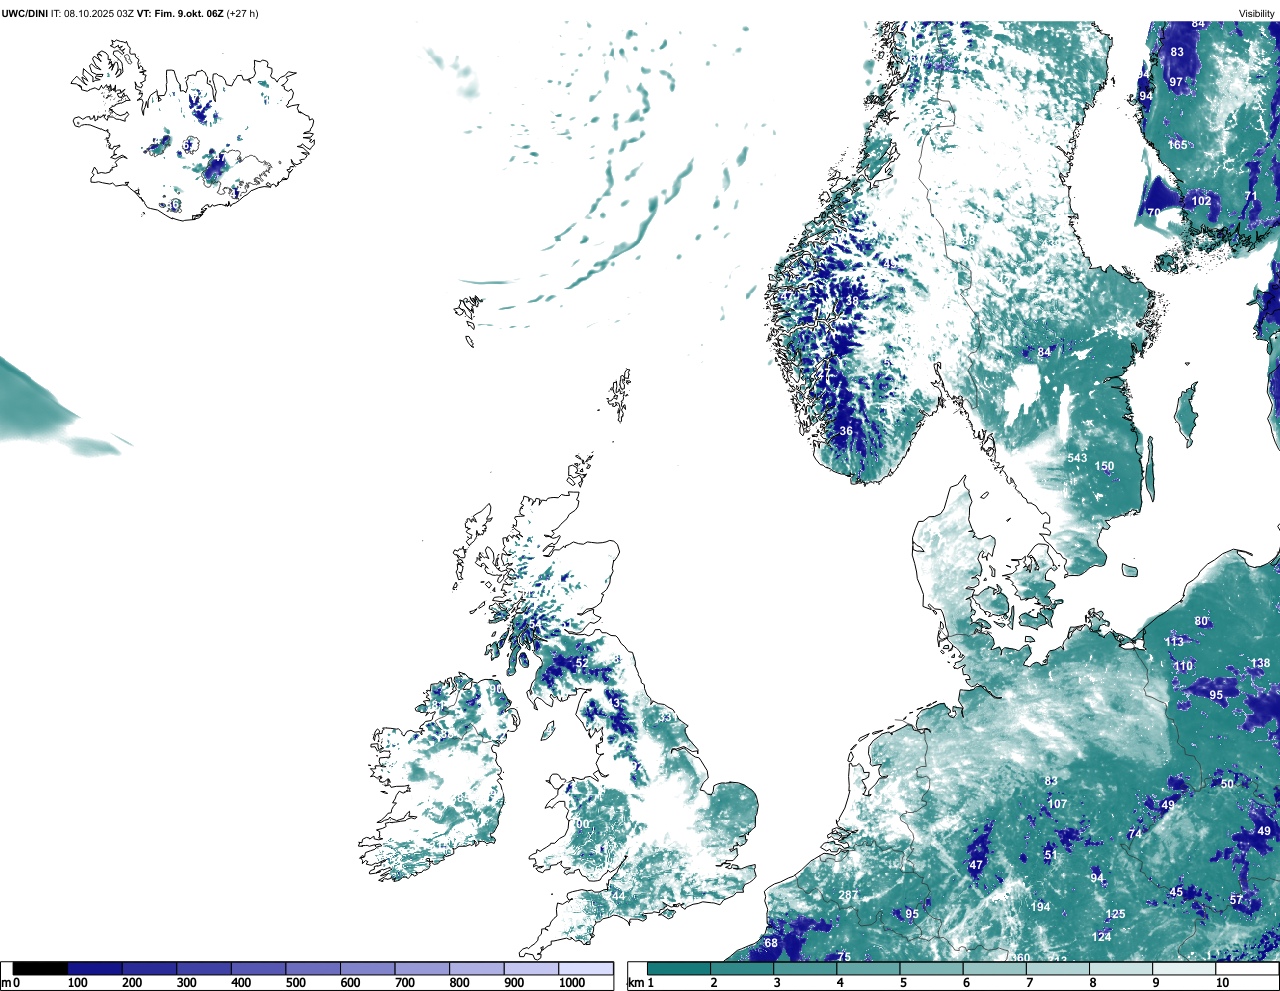1280x991 pixels.
Task: Click the '33' value in eastern England
Action: (x=665, y=717)
